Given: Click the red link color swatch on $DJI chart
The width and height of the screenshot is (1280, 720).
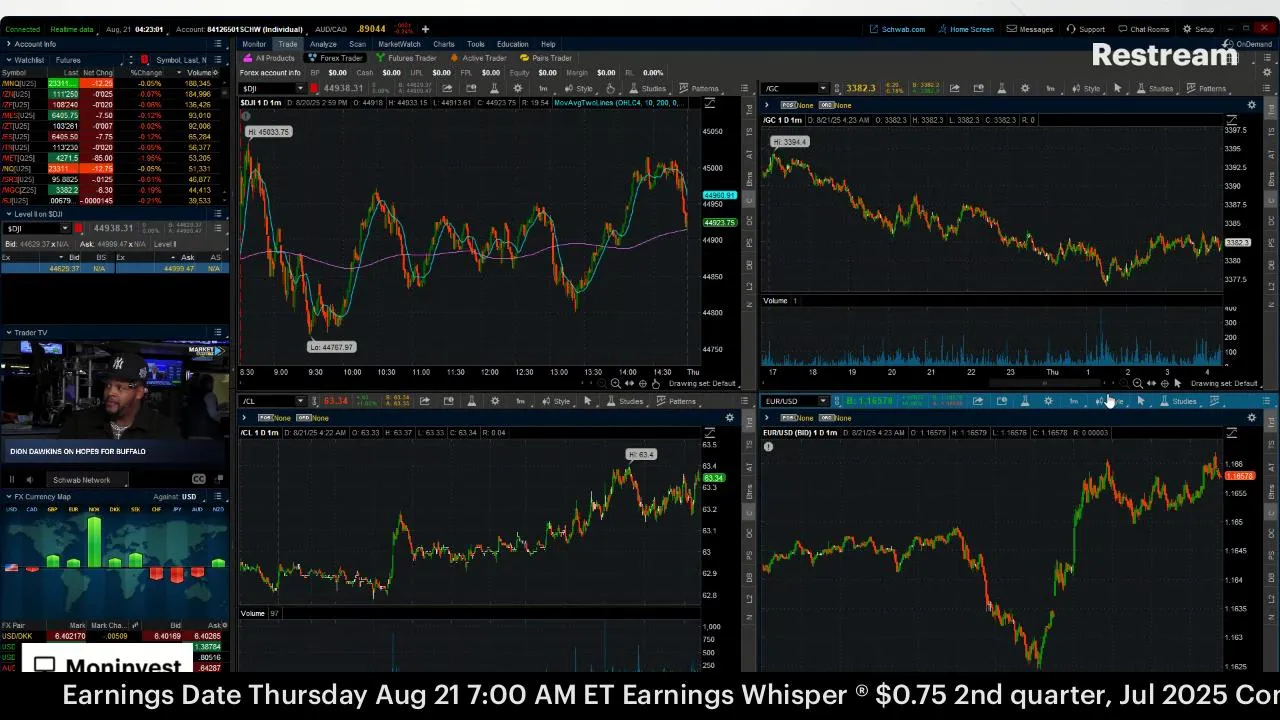Looking at the screenshot, I should point(313,88).
